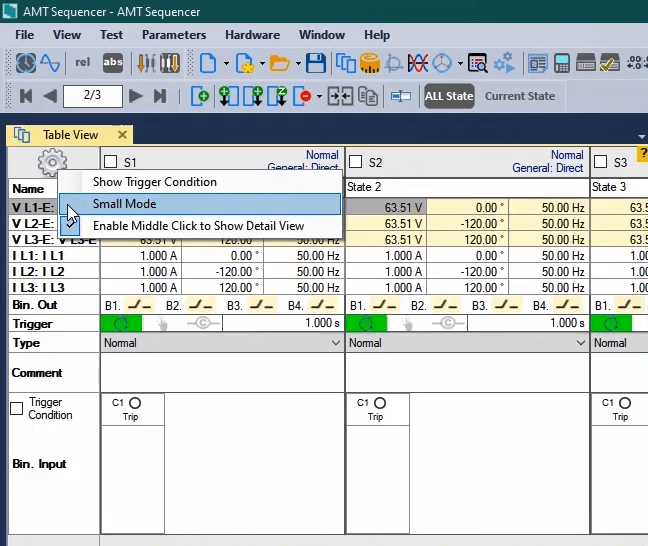Click the Save floppy disk icon
648x546 pixels.
tap(316, 64)
